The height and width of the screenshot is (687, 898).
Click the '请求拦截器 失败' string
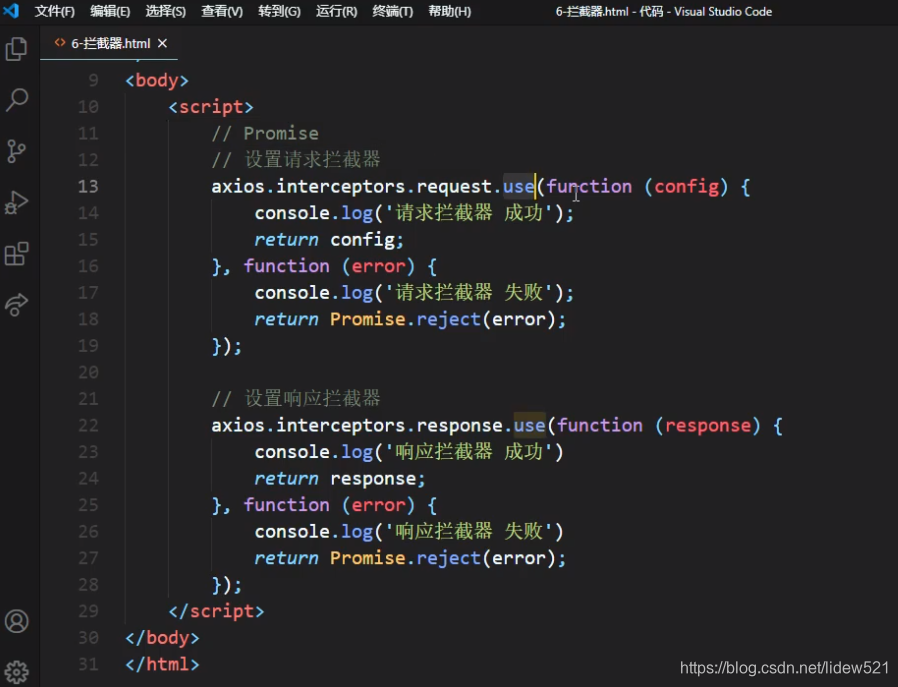469,293
